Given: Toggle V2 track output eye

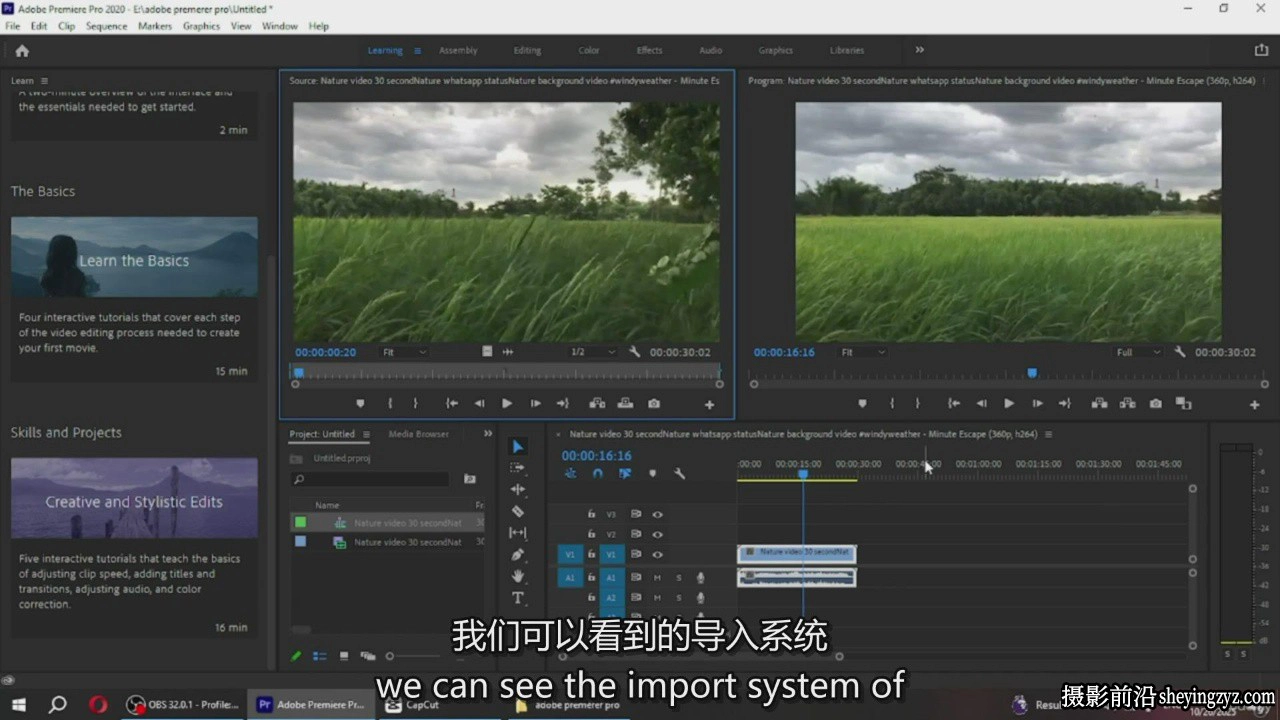Looking at the screenshot, I should click(657, 534).
